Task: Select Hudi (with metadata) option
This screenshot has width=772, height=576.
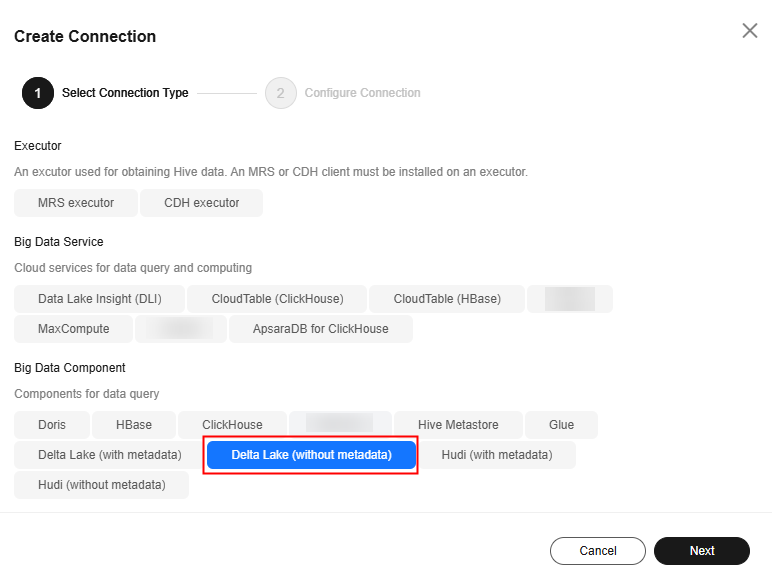Action: click(497, 455)
